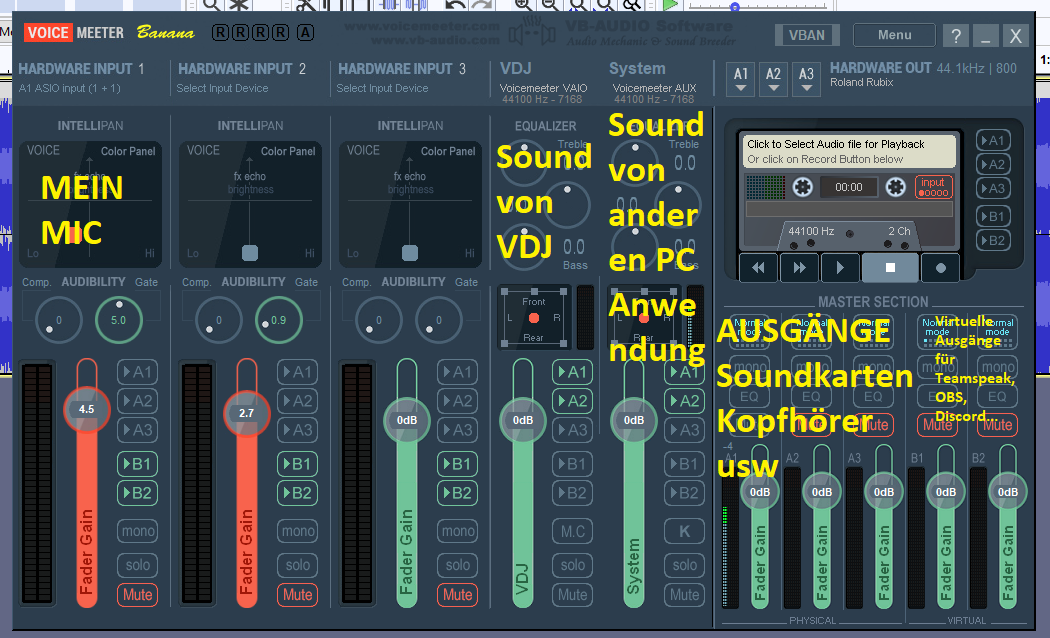Route cassette playback to bus B2
The image size is (1050, 638).
[x=992, y=240]
